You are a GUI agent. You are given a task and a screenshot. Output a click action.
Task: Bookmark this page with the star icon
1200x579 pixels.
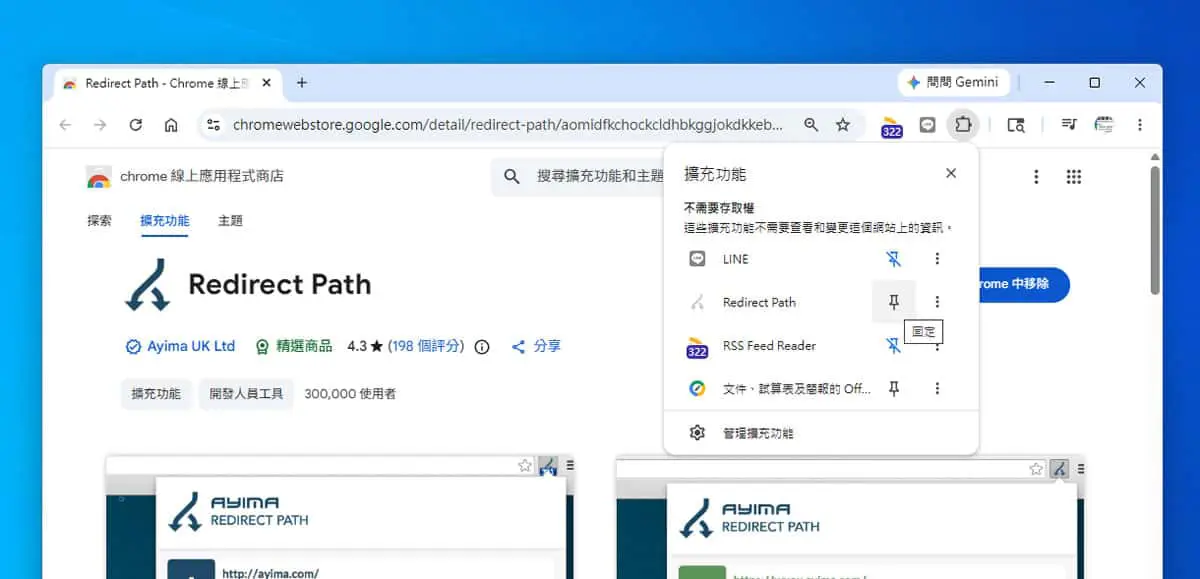click(x=843, y=125)
